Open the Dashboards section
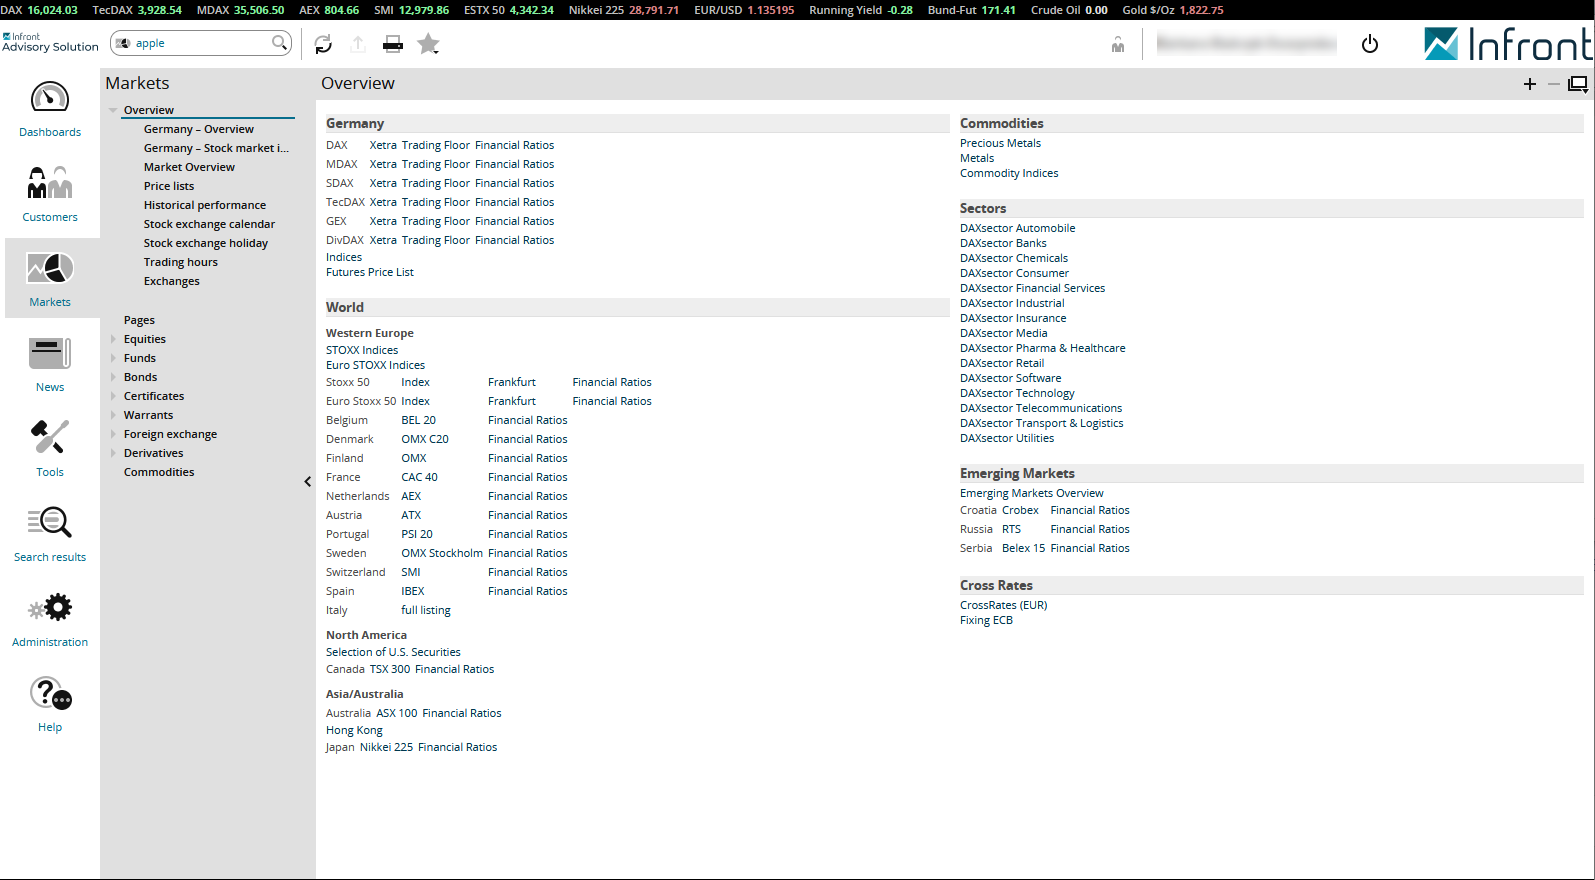Viewport: 1595px width, 880px height. [50, 99]
